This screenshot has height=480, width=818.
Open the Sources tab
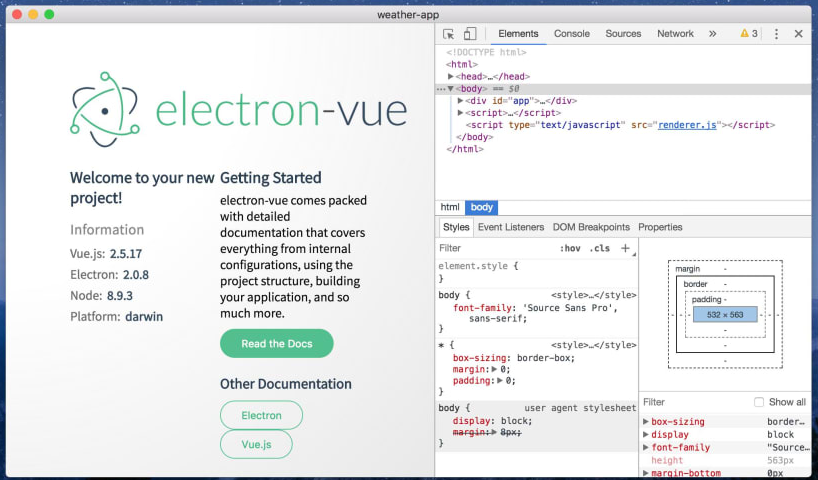tap(623, 34)
